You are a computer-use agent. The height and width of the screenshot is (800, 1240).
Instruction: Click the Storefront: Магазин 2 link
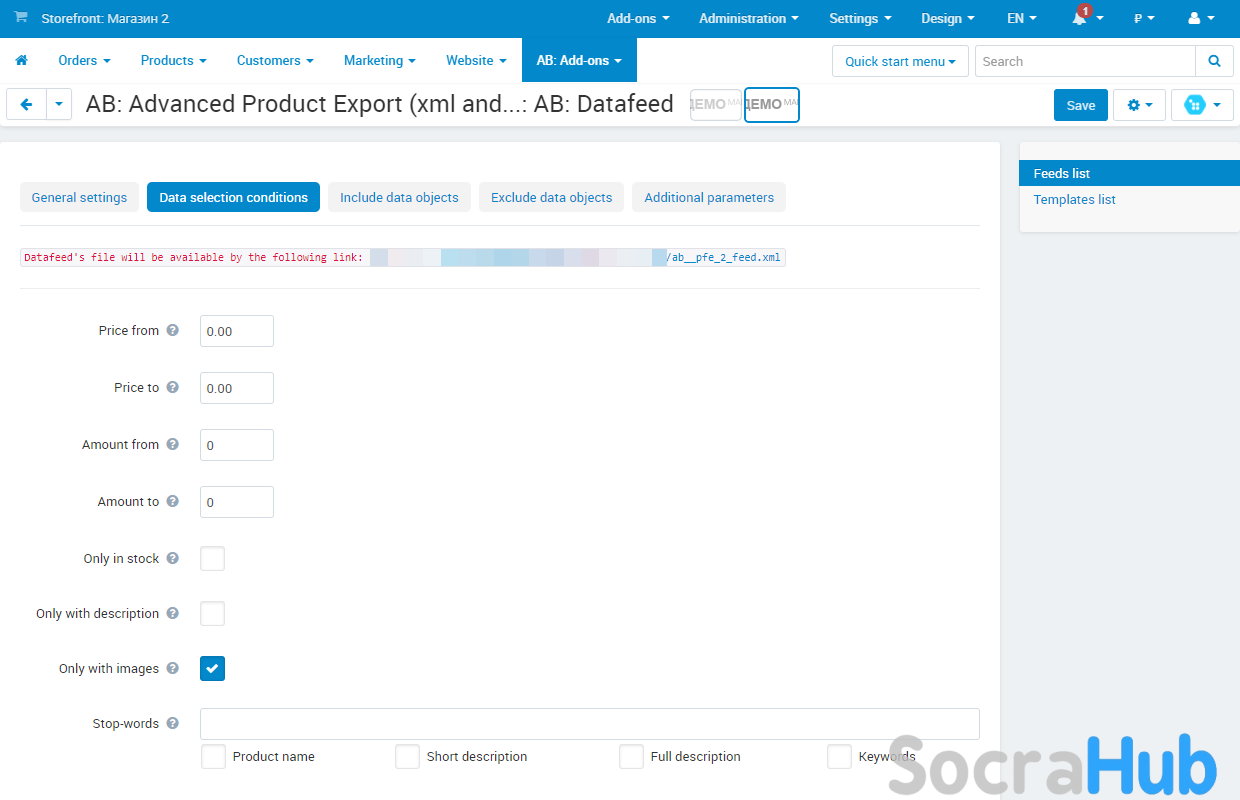point(105,18)
